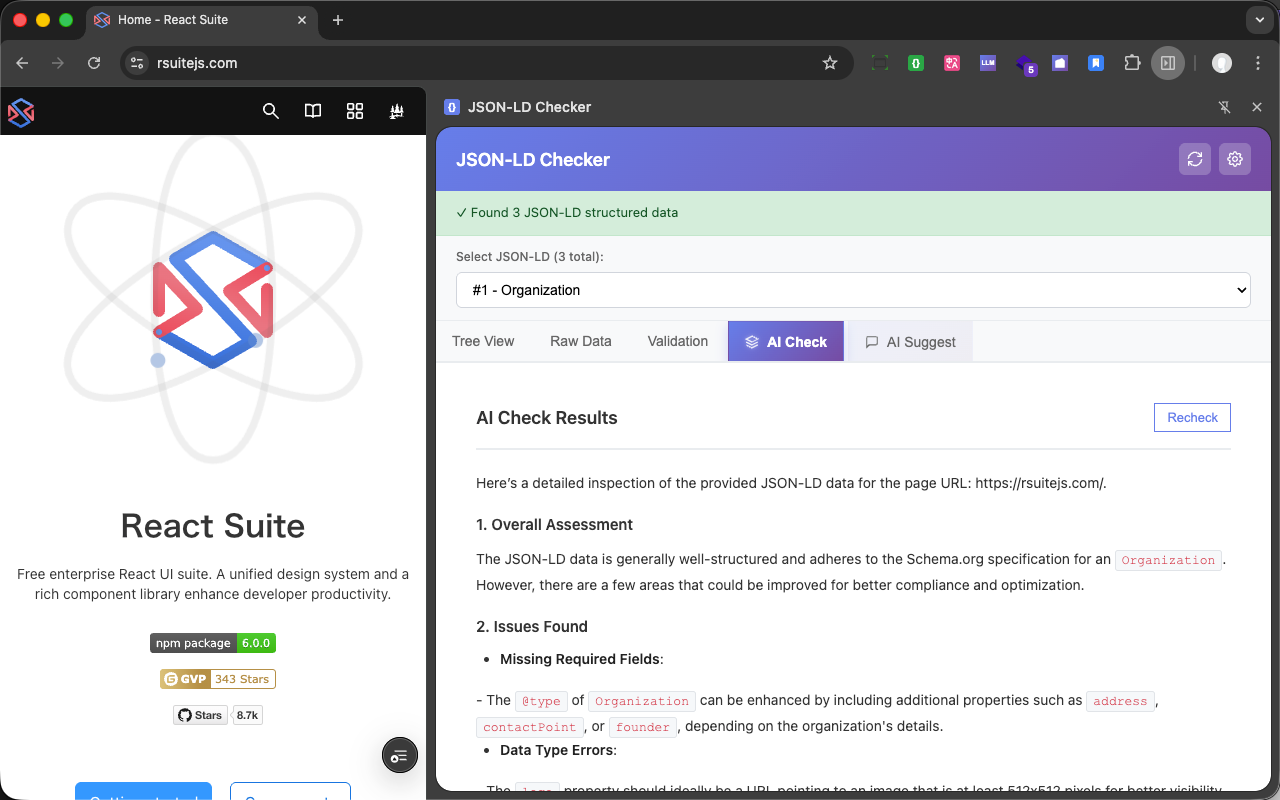
Task: Open the tab search dropdown arrow
Action: coord(1258,20)
